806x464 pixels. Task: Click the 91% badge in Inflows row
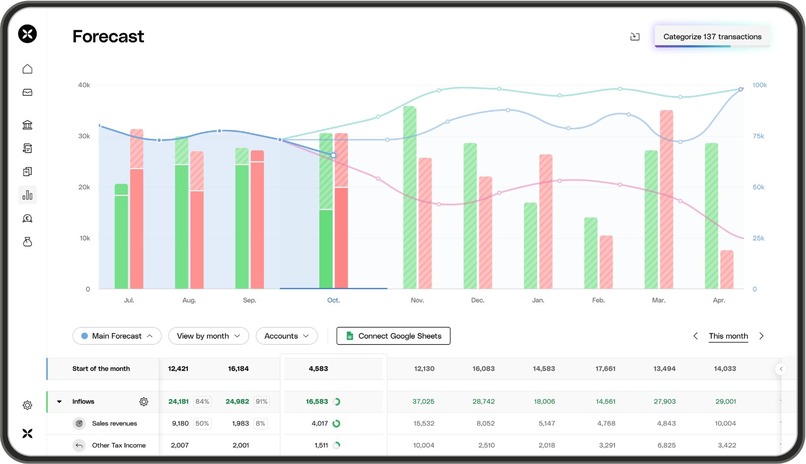point(261,402)
